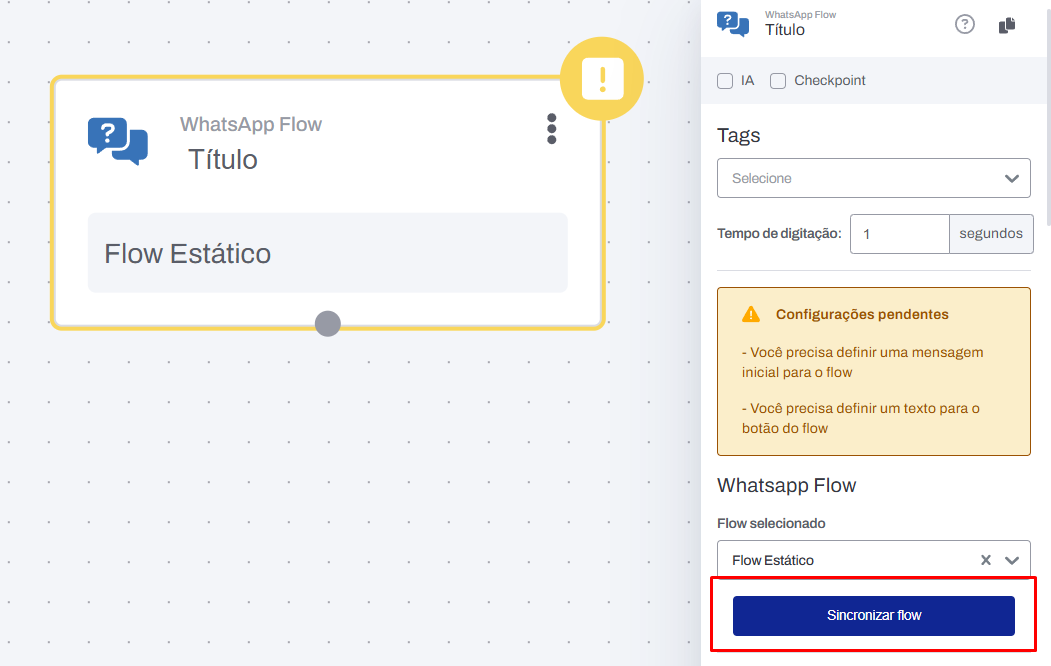Click the WhatsApp Flow label on canvas node
Image resolution: width=1051 pixels, height=666 pixels.
(x=251, y=124)
